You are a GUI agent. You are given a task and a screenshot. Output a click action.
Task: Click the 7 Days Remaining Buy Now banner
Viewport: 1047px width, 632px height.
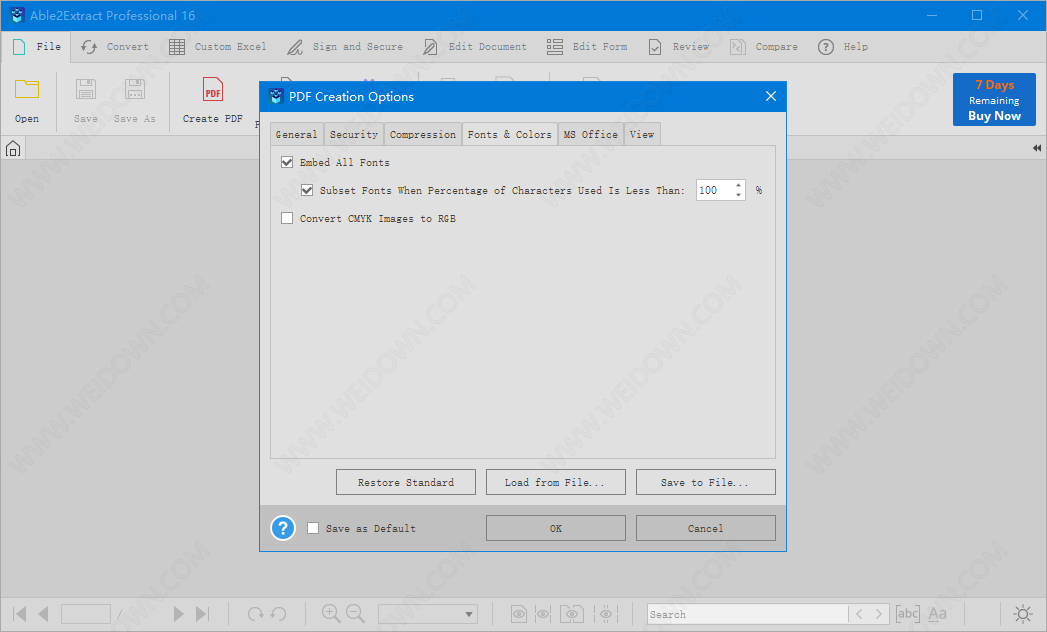[x=994, y=100]
